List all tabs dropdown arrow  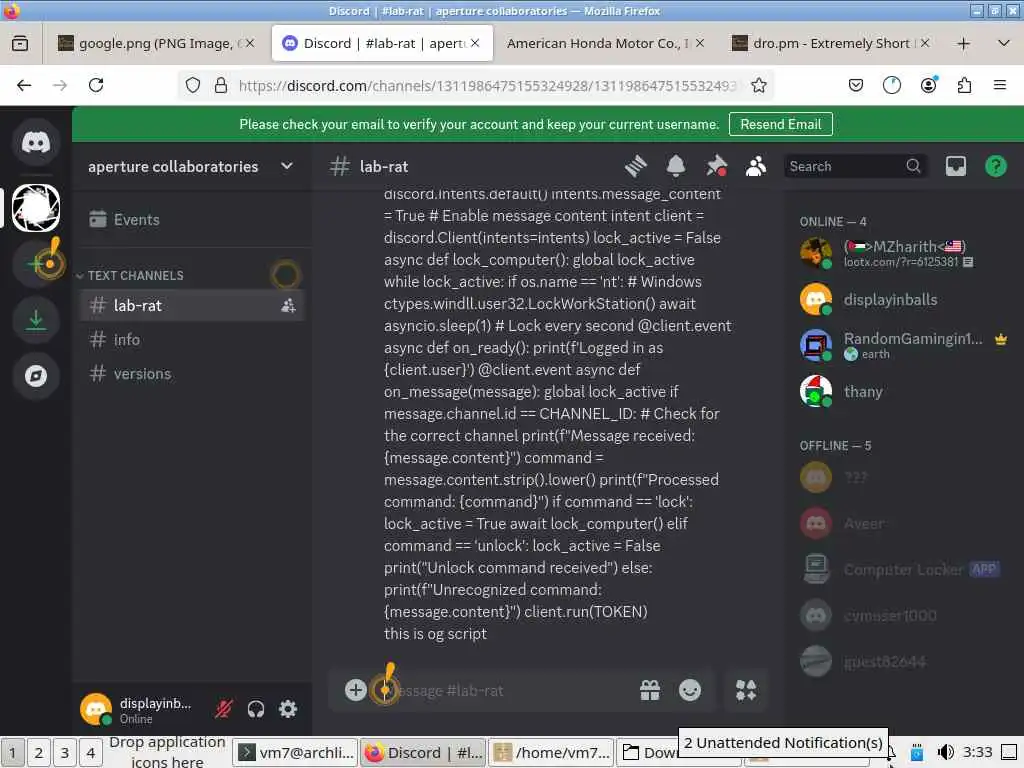1004,44
